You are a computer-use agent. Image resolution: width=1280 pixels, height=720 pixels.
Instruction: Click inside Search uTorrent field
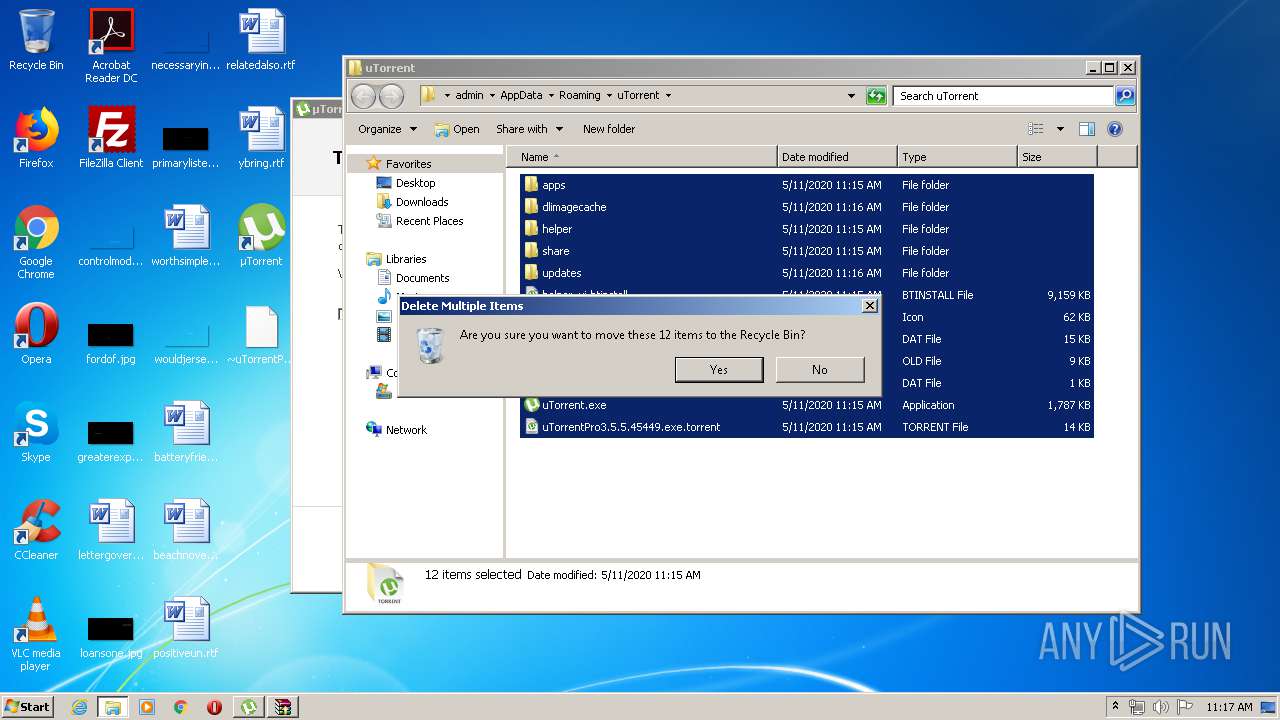click(1003, 96)
